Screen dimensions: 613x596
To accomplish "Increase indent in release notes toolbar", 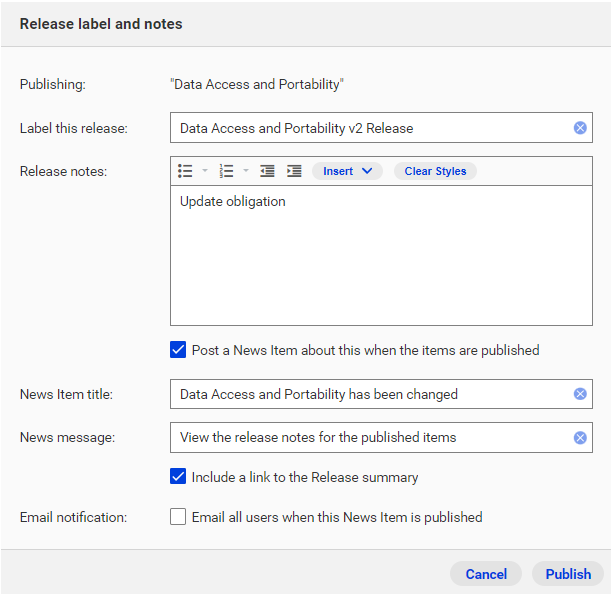I will click(294, 171).
